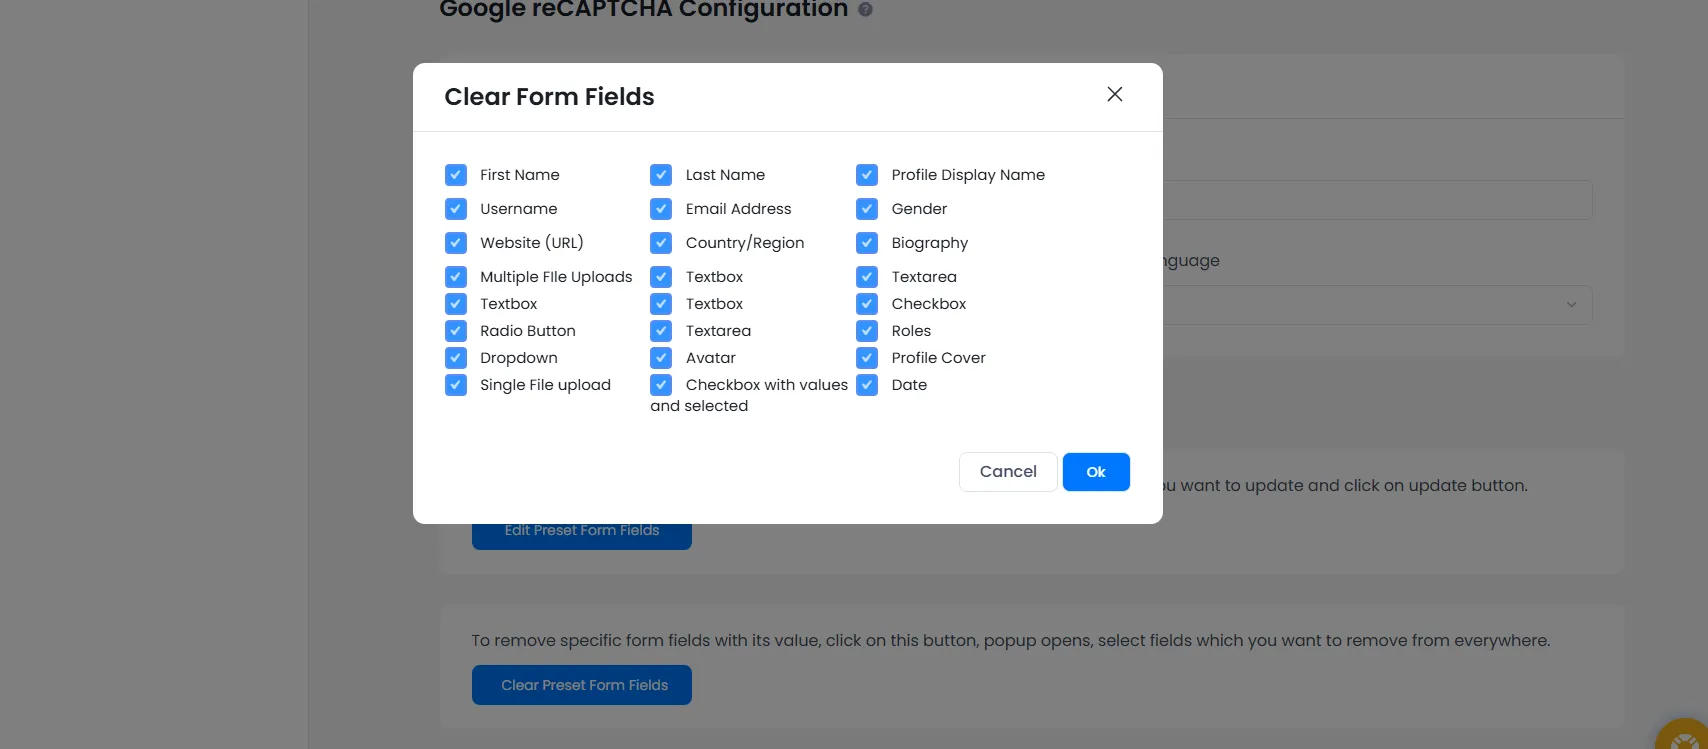This screenshot has height=749, width=1708.
Task: Toggle the Profile Cover checkbox
Action: coord(867,358)
